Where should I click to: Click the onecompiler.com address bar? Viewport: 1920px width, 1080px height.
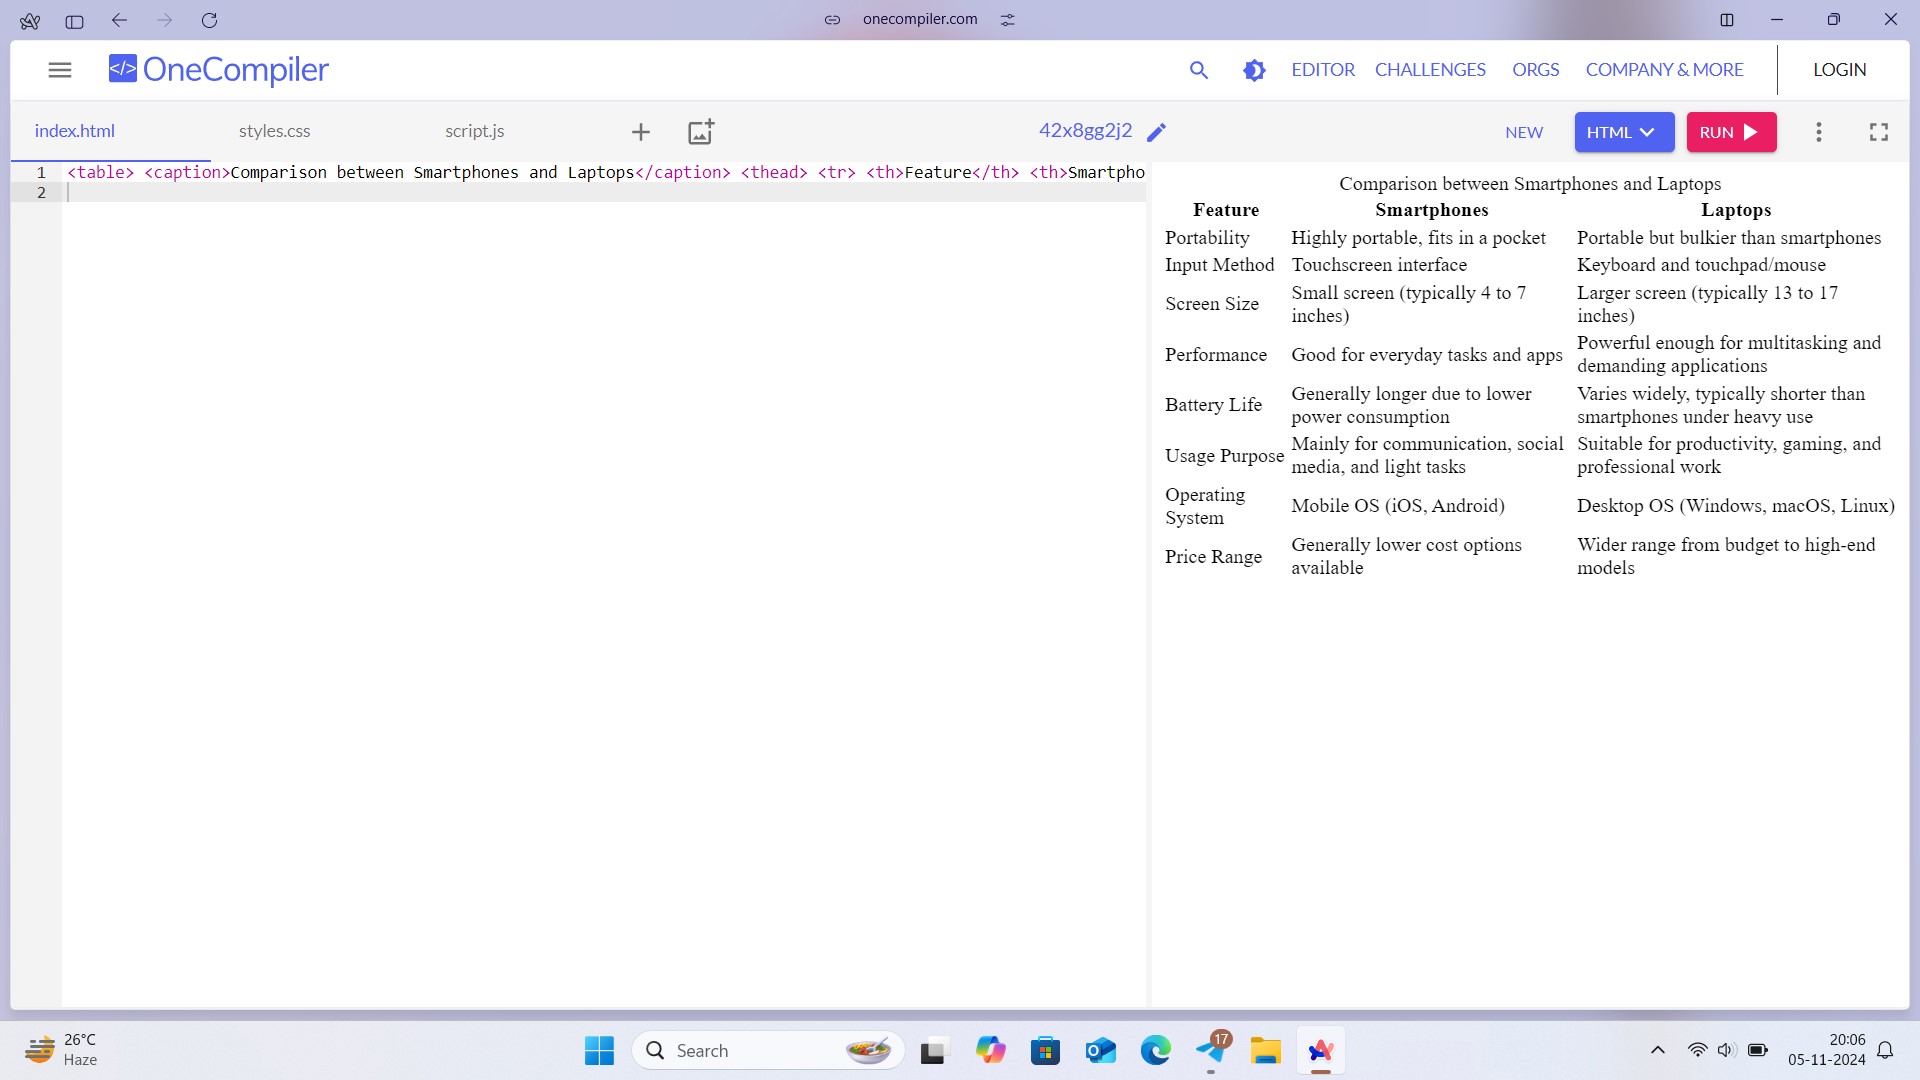(920, 19)
